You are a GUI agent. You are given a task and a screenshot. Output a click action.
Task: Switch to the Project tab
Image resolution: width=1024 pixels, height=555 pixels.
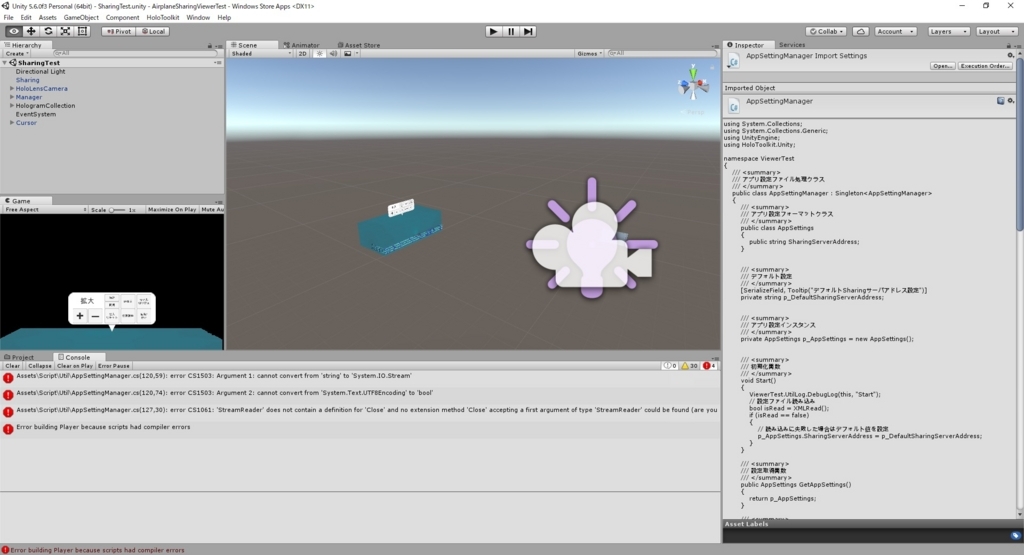(x=19, y=357)
